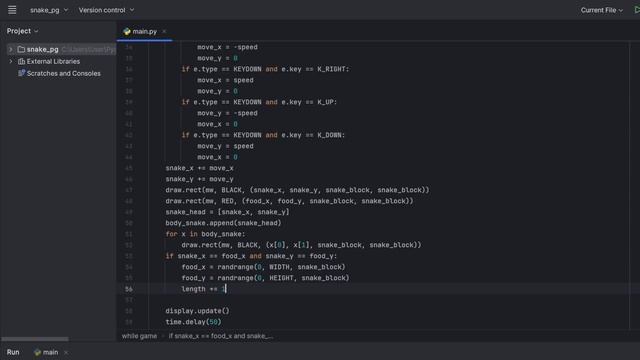This screenshot has height=360, width=640.
Task: Open the snake_pg project dropdown
Action: coord(49,10)
